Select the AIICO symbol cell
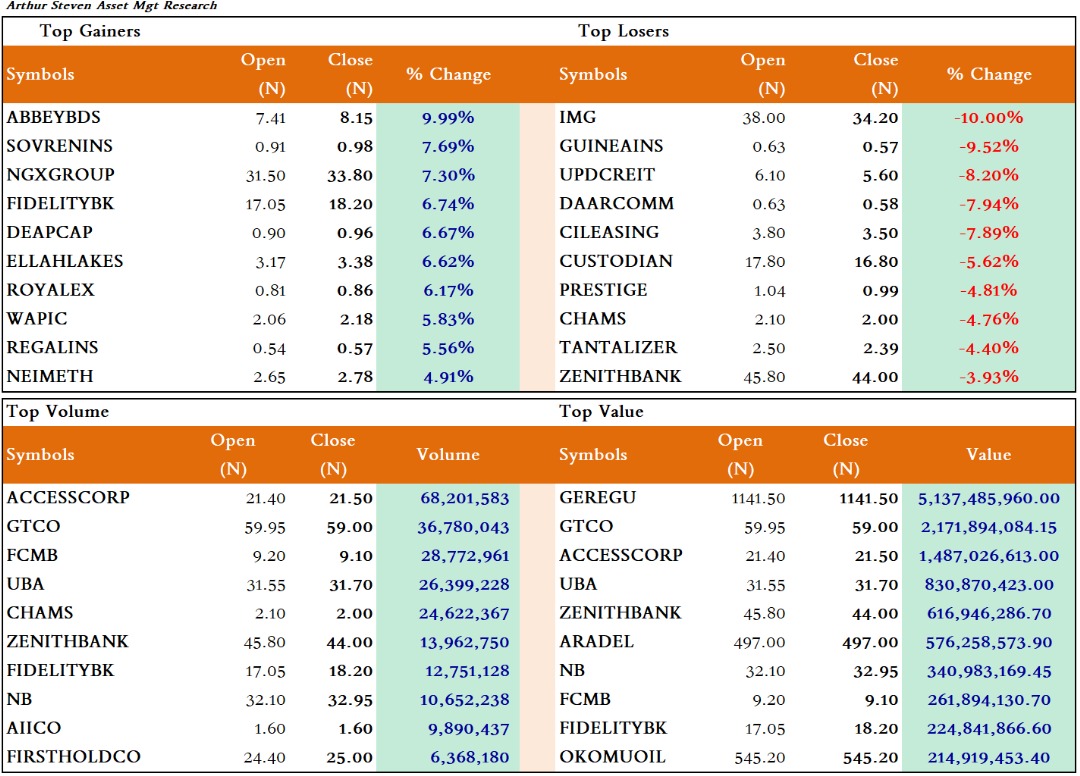 34,728
